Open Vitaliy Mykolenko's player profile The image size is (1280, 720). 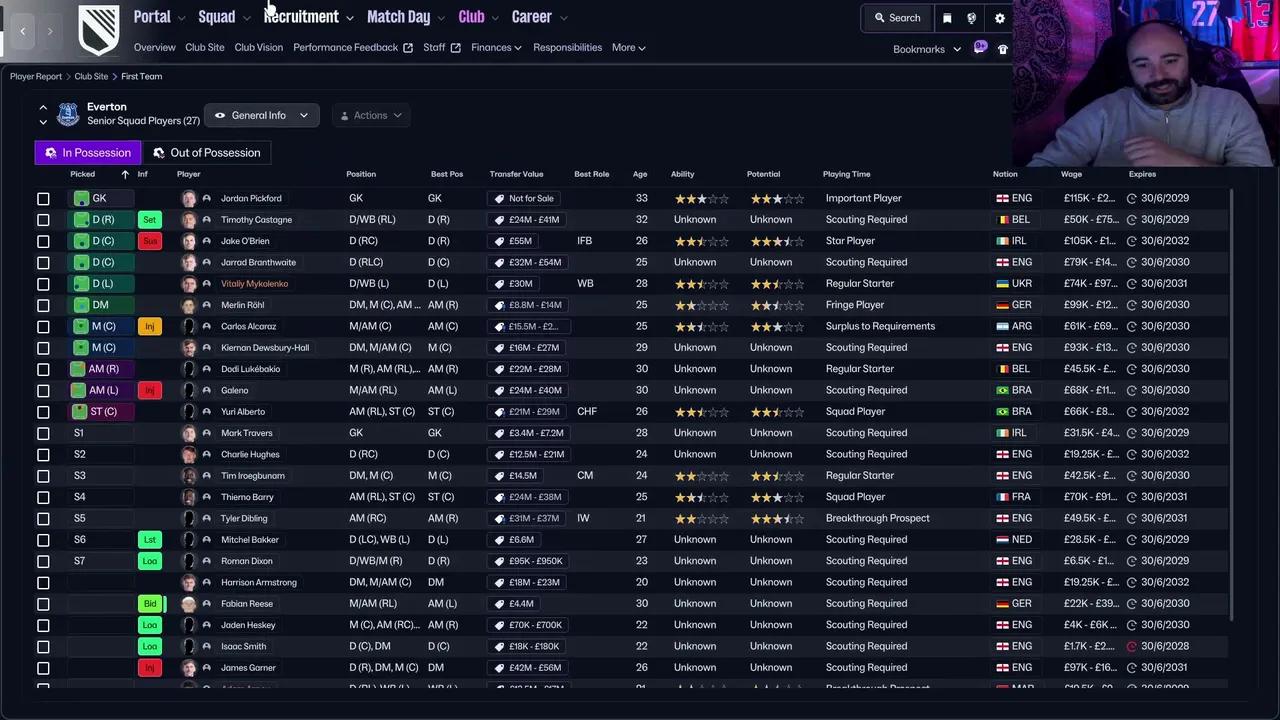[254, 284]
